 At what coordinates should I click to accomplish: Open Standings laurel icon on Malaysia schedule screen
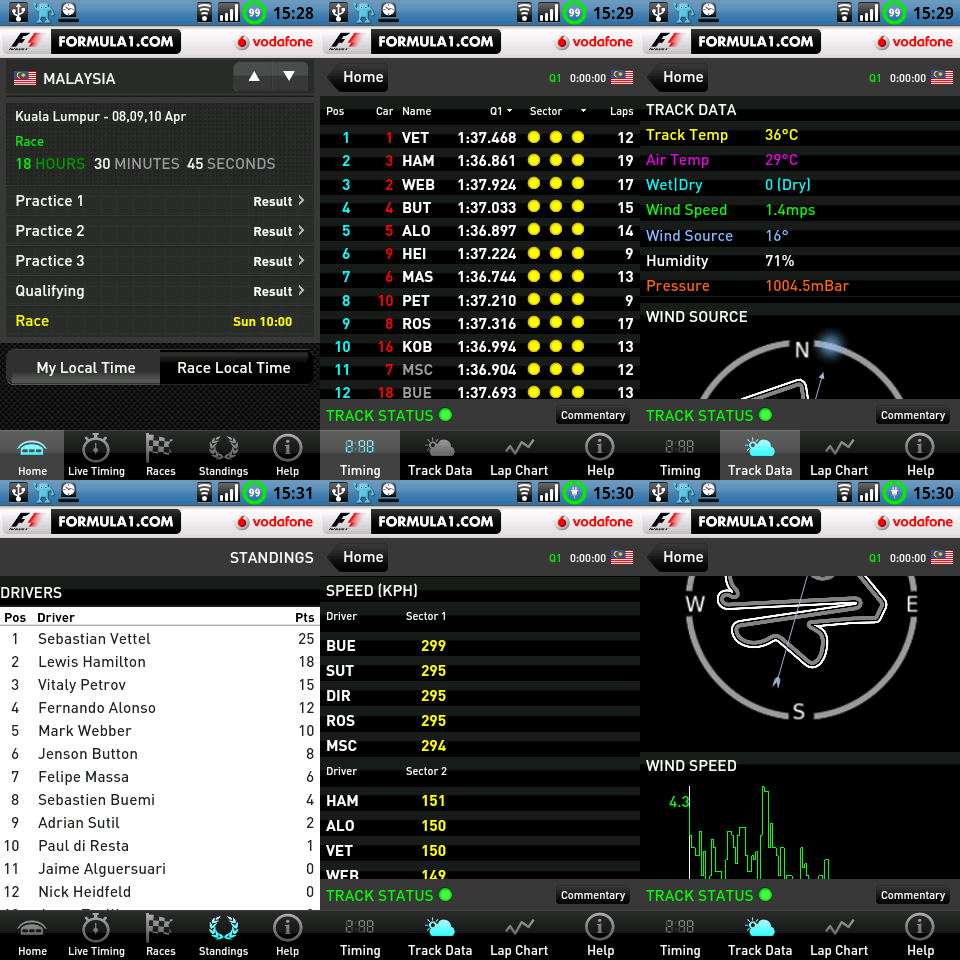223,454
